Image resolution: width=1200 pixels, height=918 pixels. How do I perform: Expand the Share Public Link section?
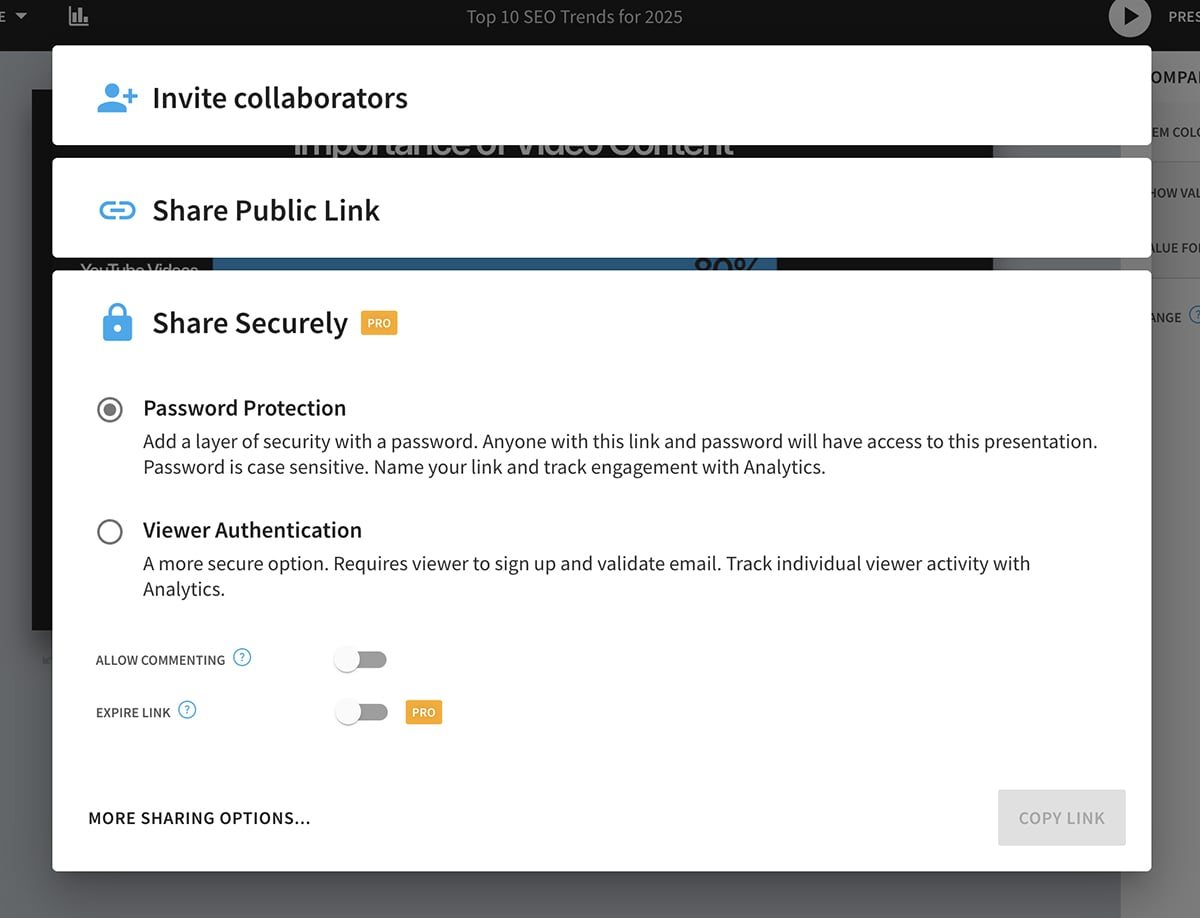pyautogui.click(x=266, y=211)
